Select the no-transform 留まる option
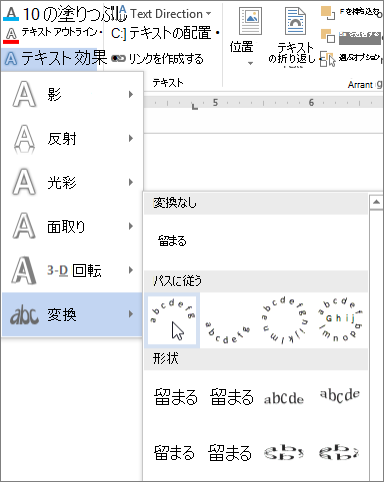The height and width of the screenshot is (482, 384). (x=172, y=241)
